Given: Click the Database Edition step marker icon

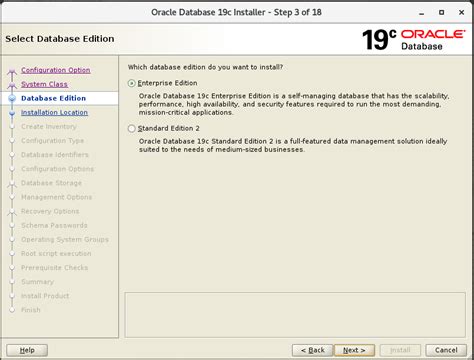Looking at the screenshot, I should (x=12, y=98).
